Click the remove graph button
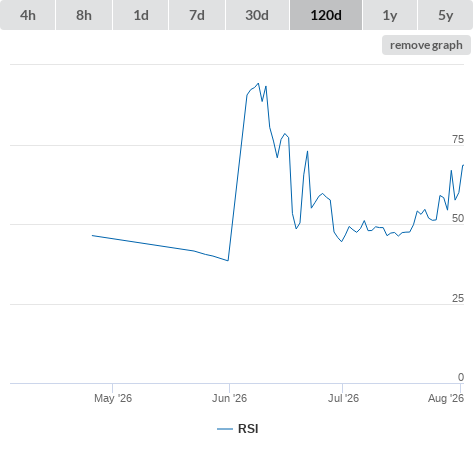Image resolution: width=474 pixels, height=455 pixels. pos(426,45)
